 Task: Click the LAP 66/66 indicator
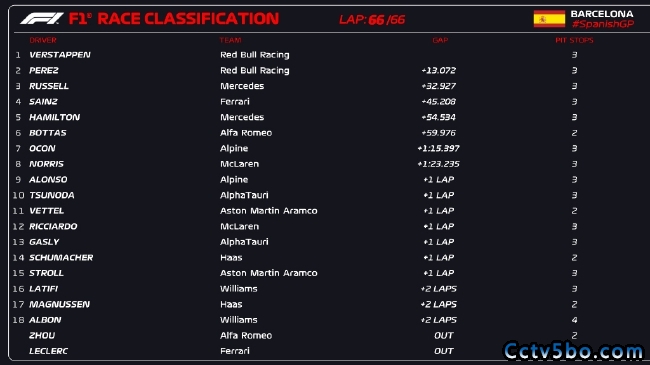372,19
